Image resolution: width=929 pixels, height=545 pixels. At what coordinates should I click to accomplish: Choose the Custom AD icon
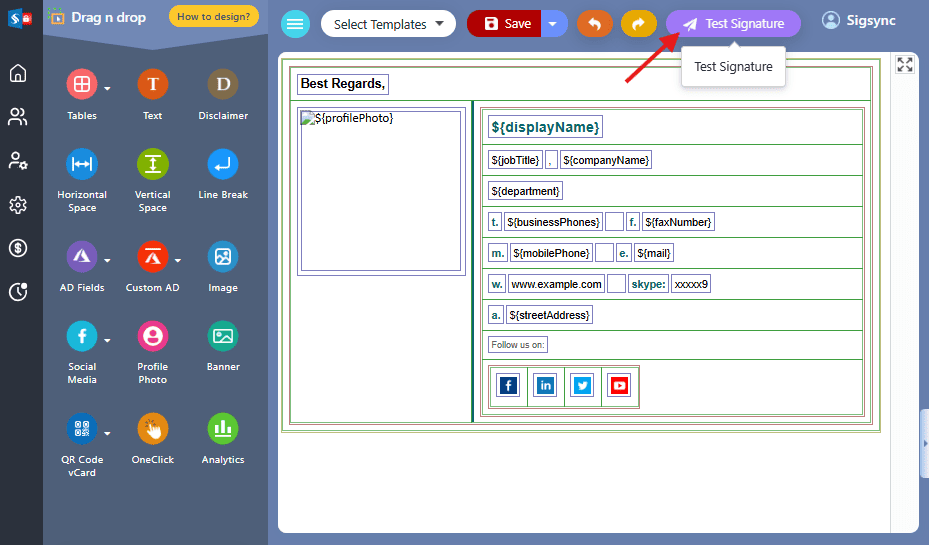152,257
